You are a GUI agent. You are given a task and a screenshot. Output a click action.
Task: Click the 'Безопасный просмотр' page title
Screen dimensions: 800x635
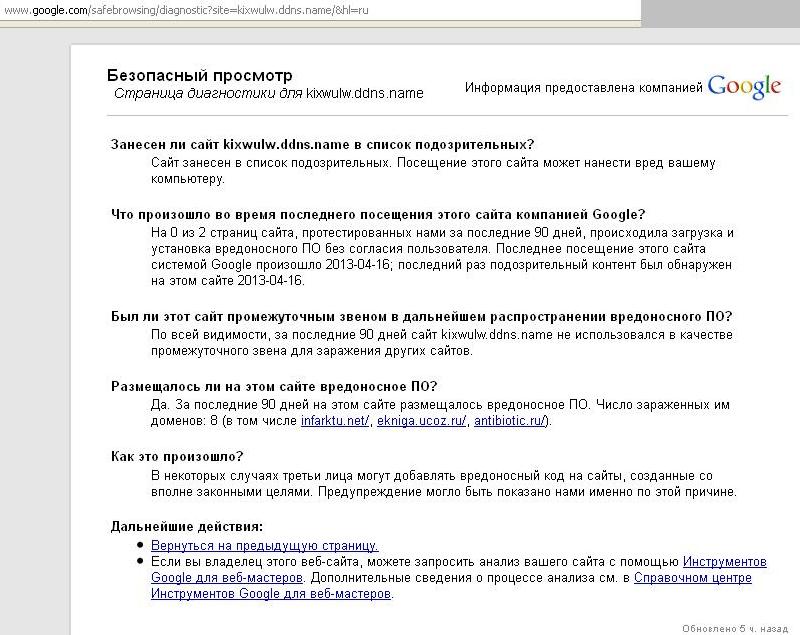(x=199, y=76)
